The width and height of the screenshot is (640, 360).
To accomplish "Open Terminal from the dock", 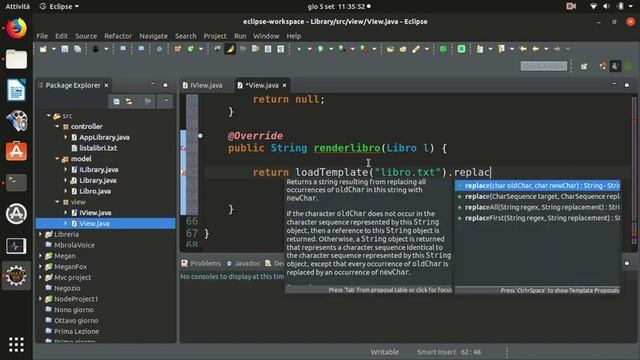I will [x=16, y=182].
